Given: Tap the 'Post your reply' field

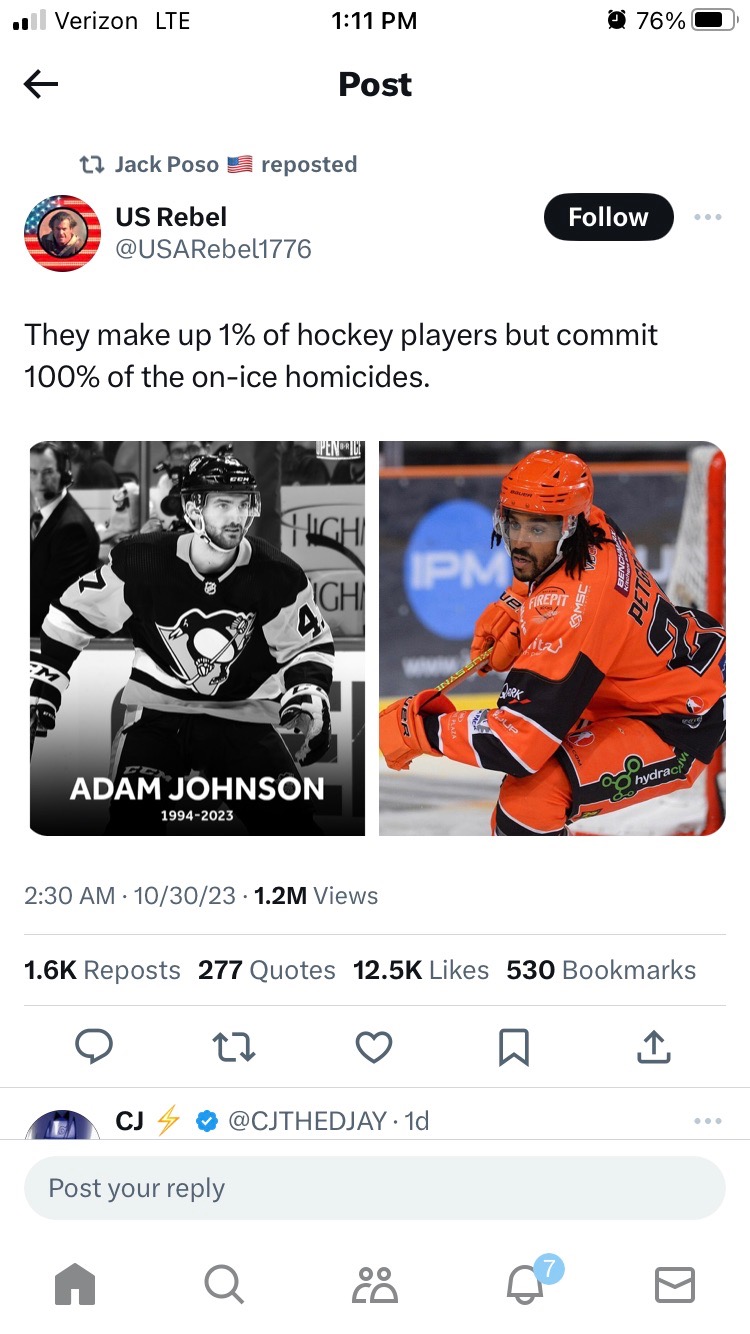Looking at the screenshot, I should pyautogui.click(x=375, y=1188).
